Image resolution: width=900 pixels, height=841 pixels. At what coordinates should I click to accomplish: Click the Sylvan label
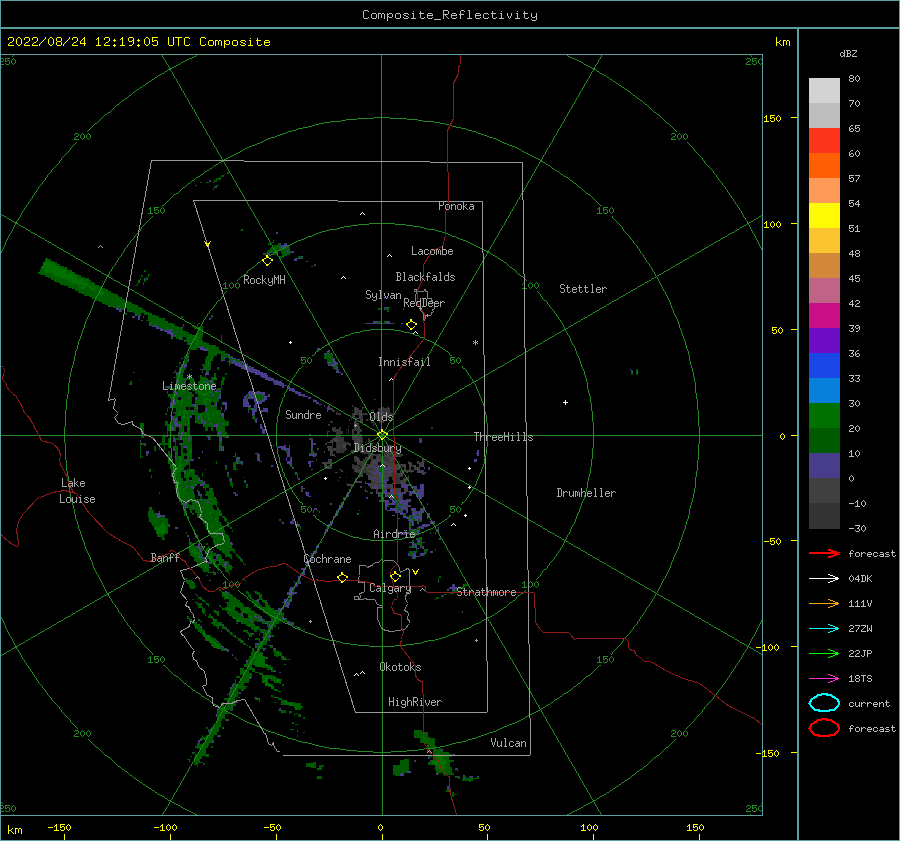tap(383, 295)
